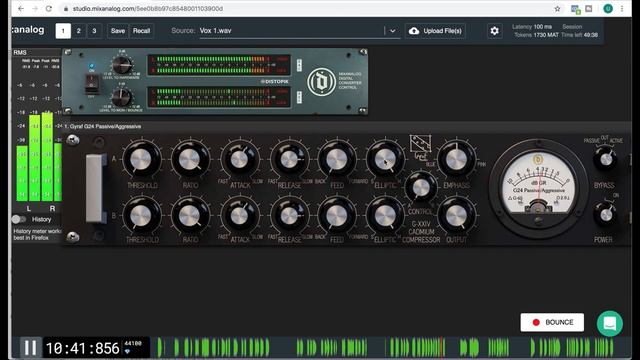Click the RMS meter panel header
640x360 pixels.
pos(36,52)
